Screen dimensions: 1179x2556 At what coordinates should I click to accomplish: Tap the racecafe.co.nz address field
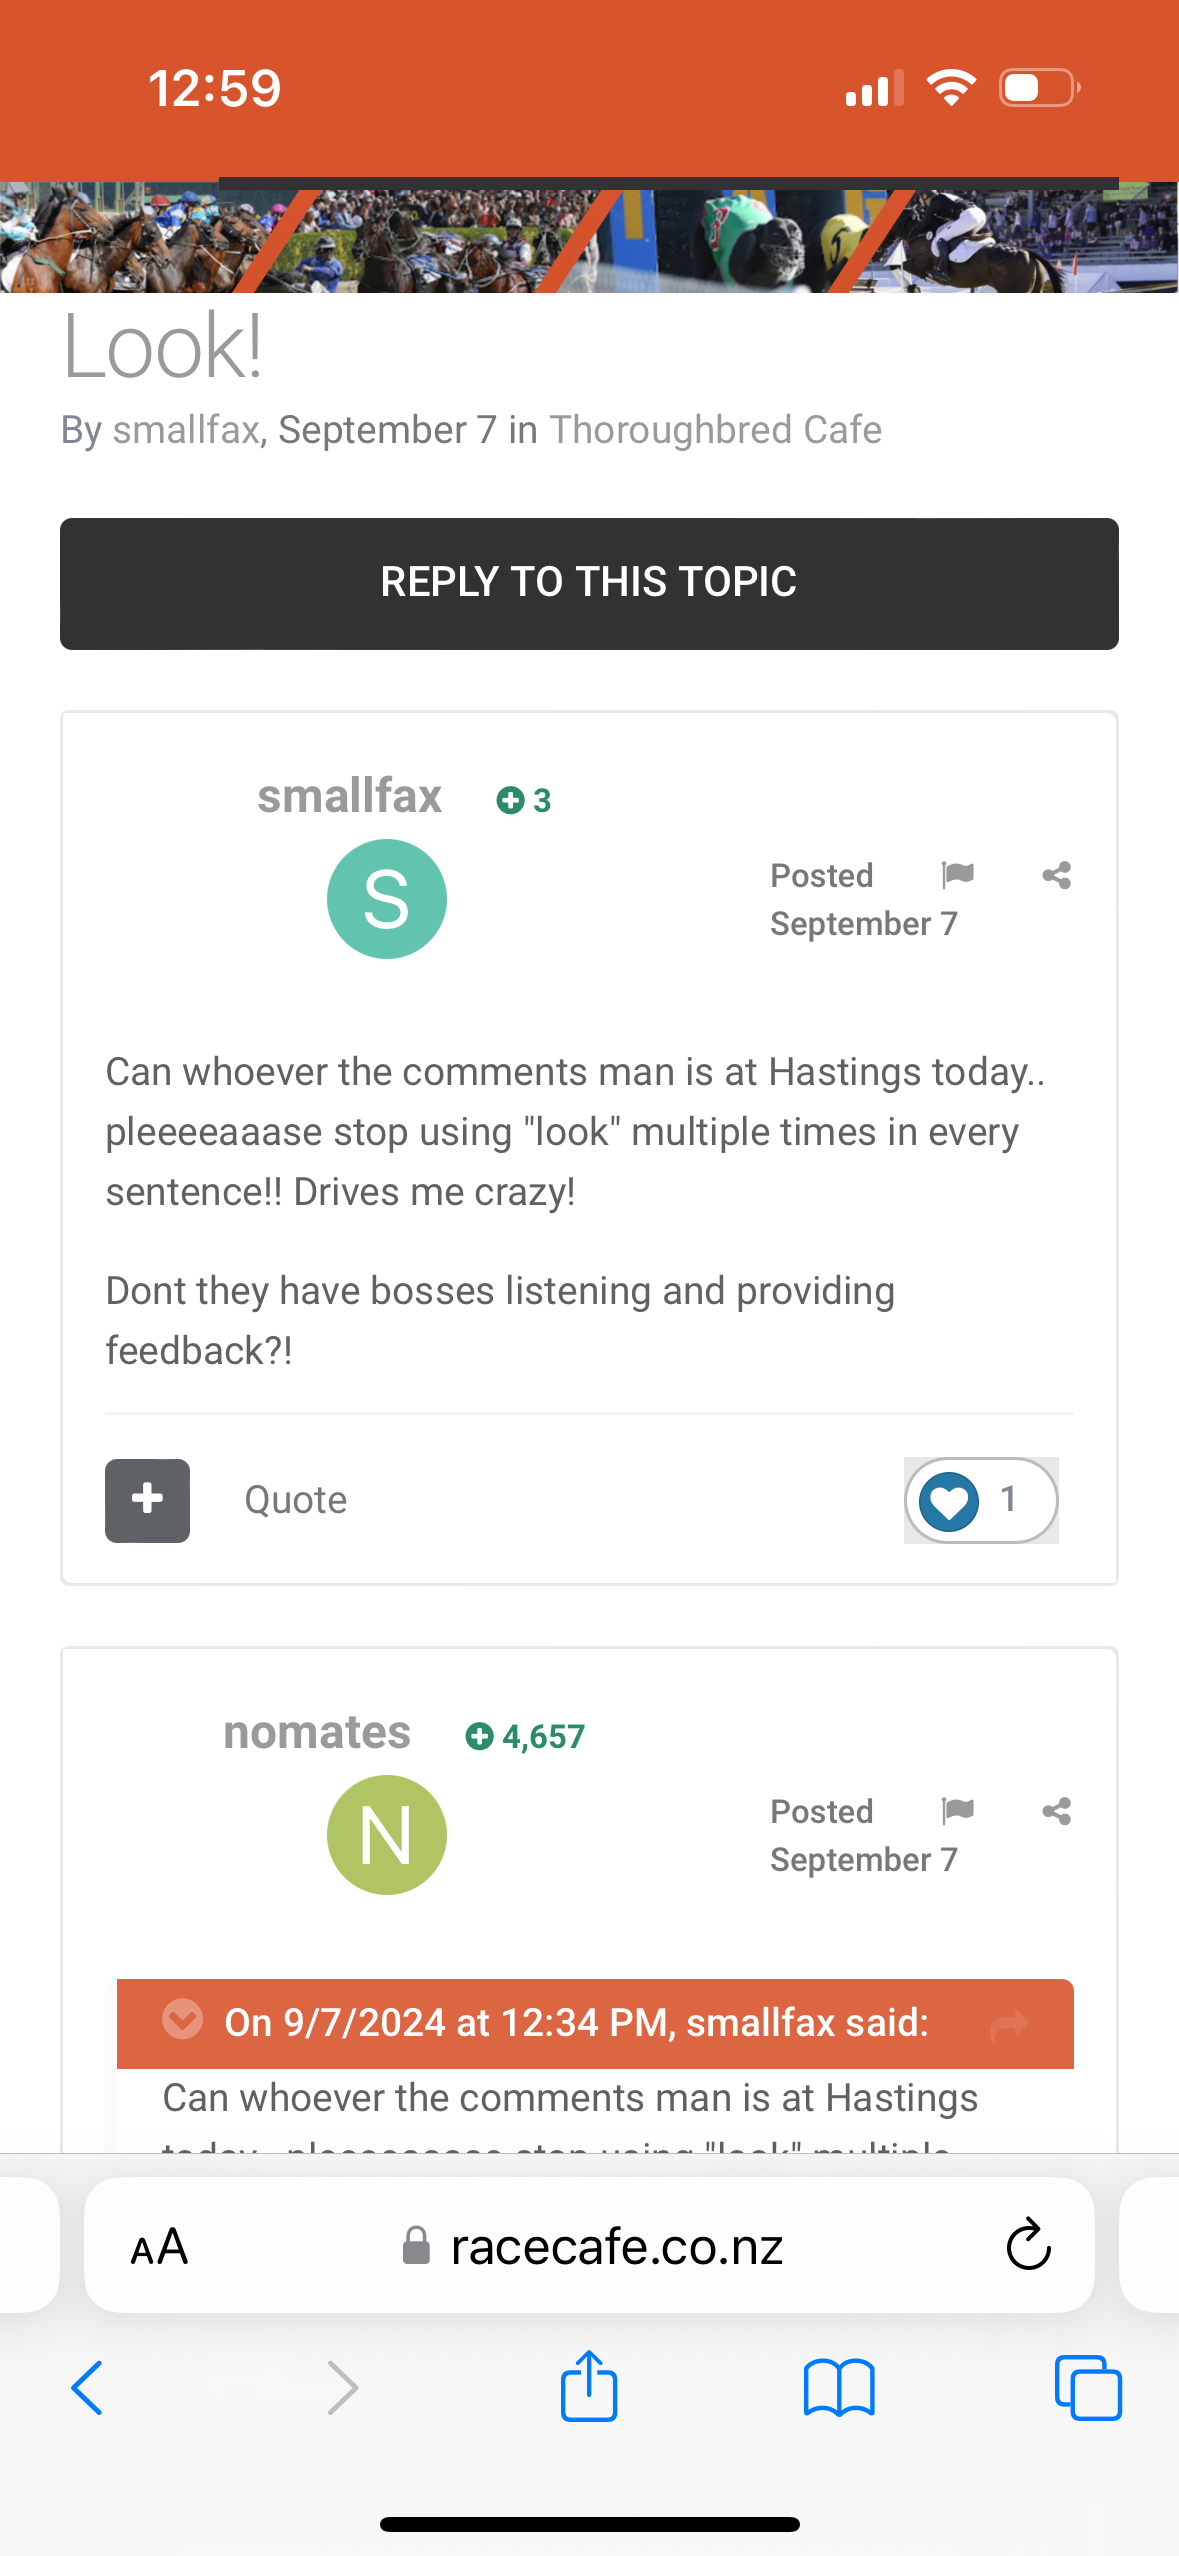(x=615, y=2247)
